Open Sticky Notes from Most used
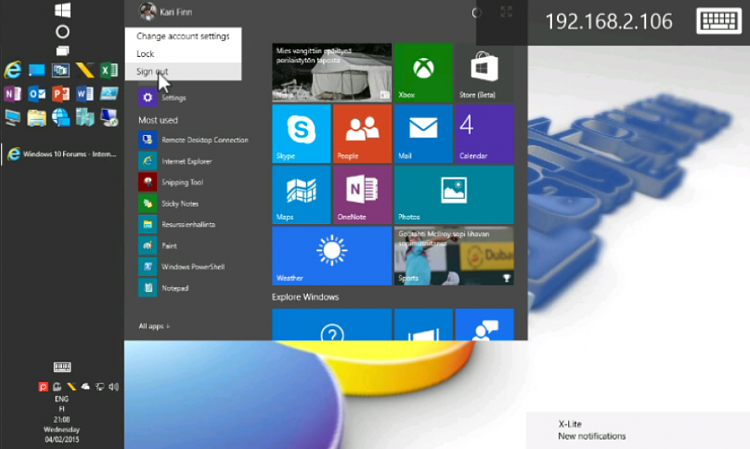The width and height of the screenshot is (750, 449). coord(169,203)
